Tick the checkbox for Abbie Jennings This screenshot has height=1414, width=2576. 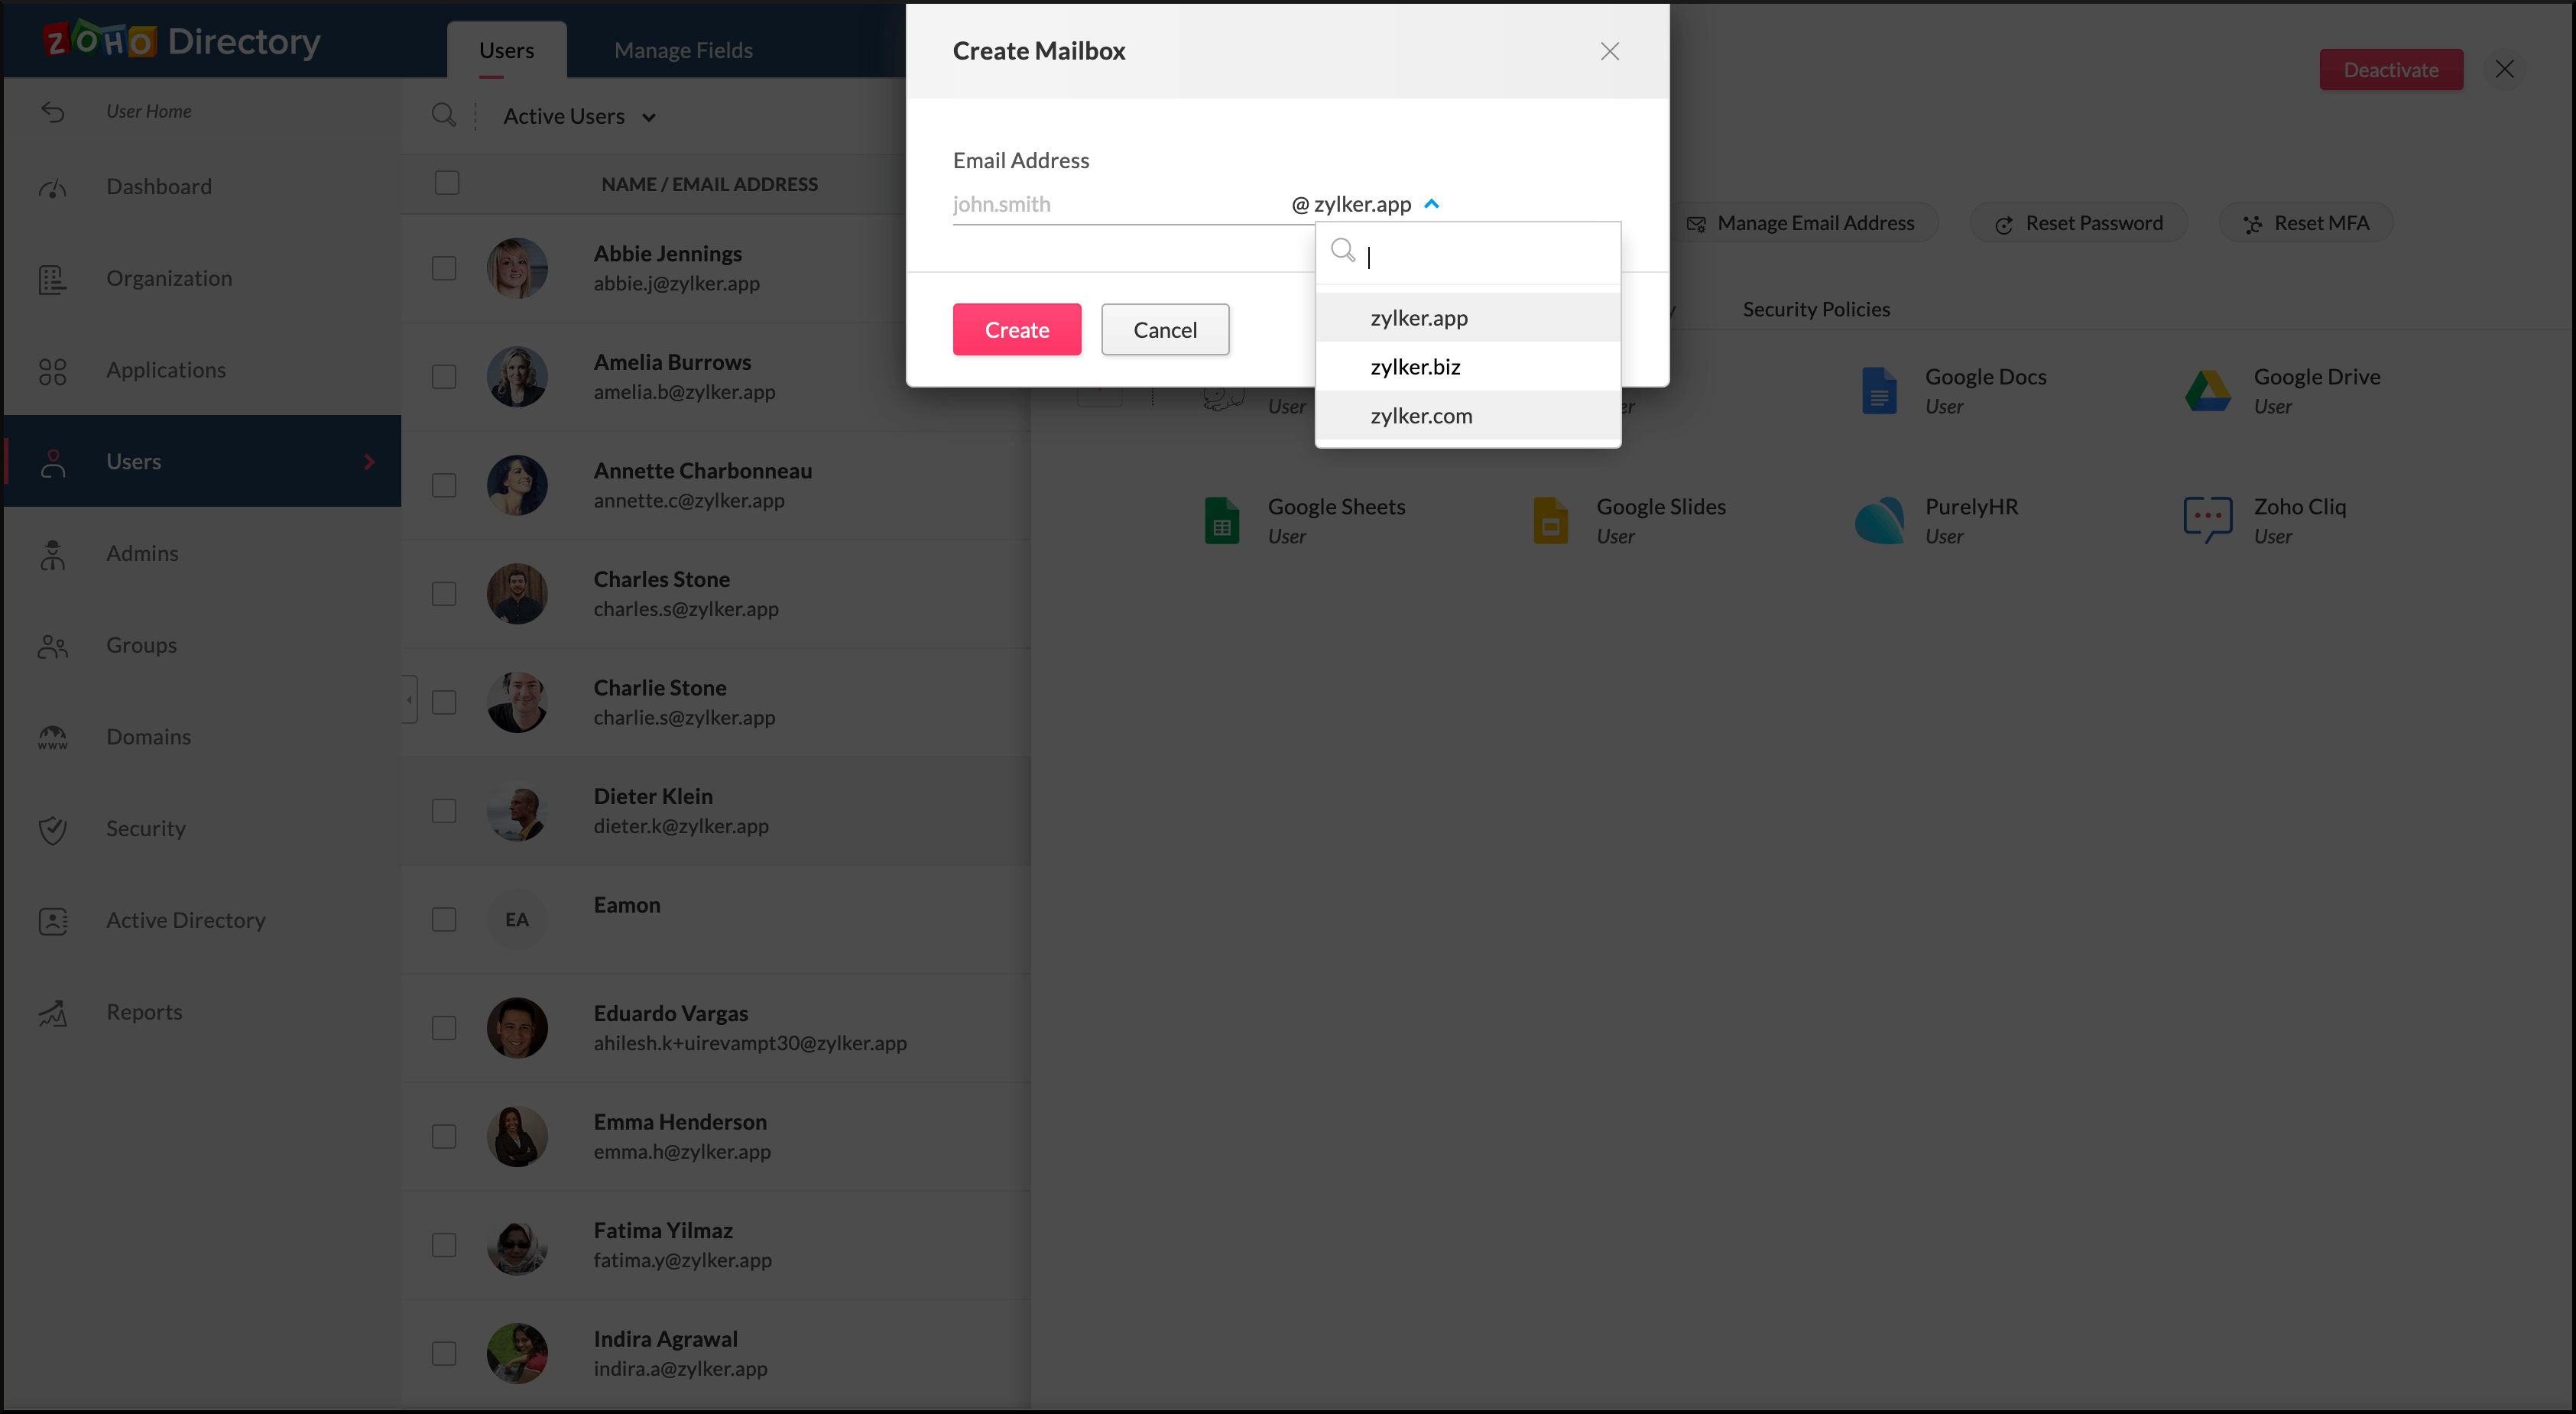[x=444, y=268]
